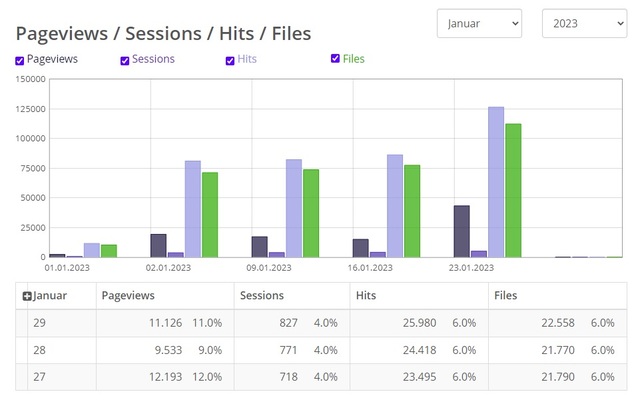Disable the Files series checkbox
This screenshot has width=640, height=408.
[336, 59]
